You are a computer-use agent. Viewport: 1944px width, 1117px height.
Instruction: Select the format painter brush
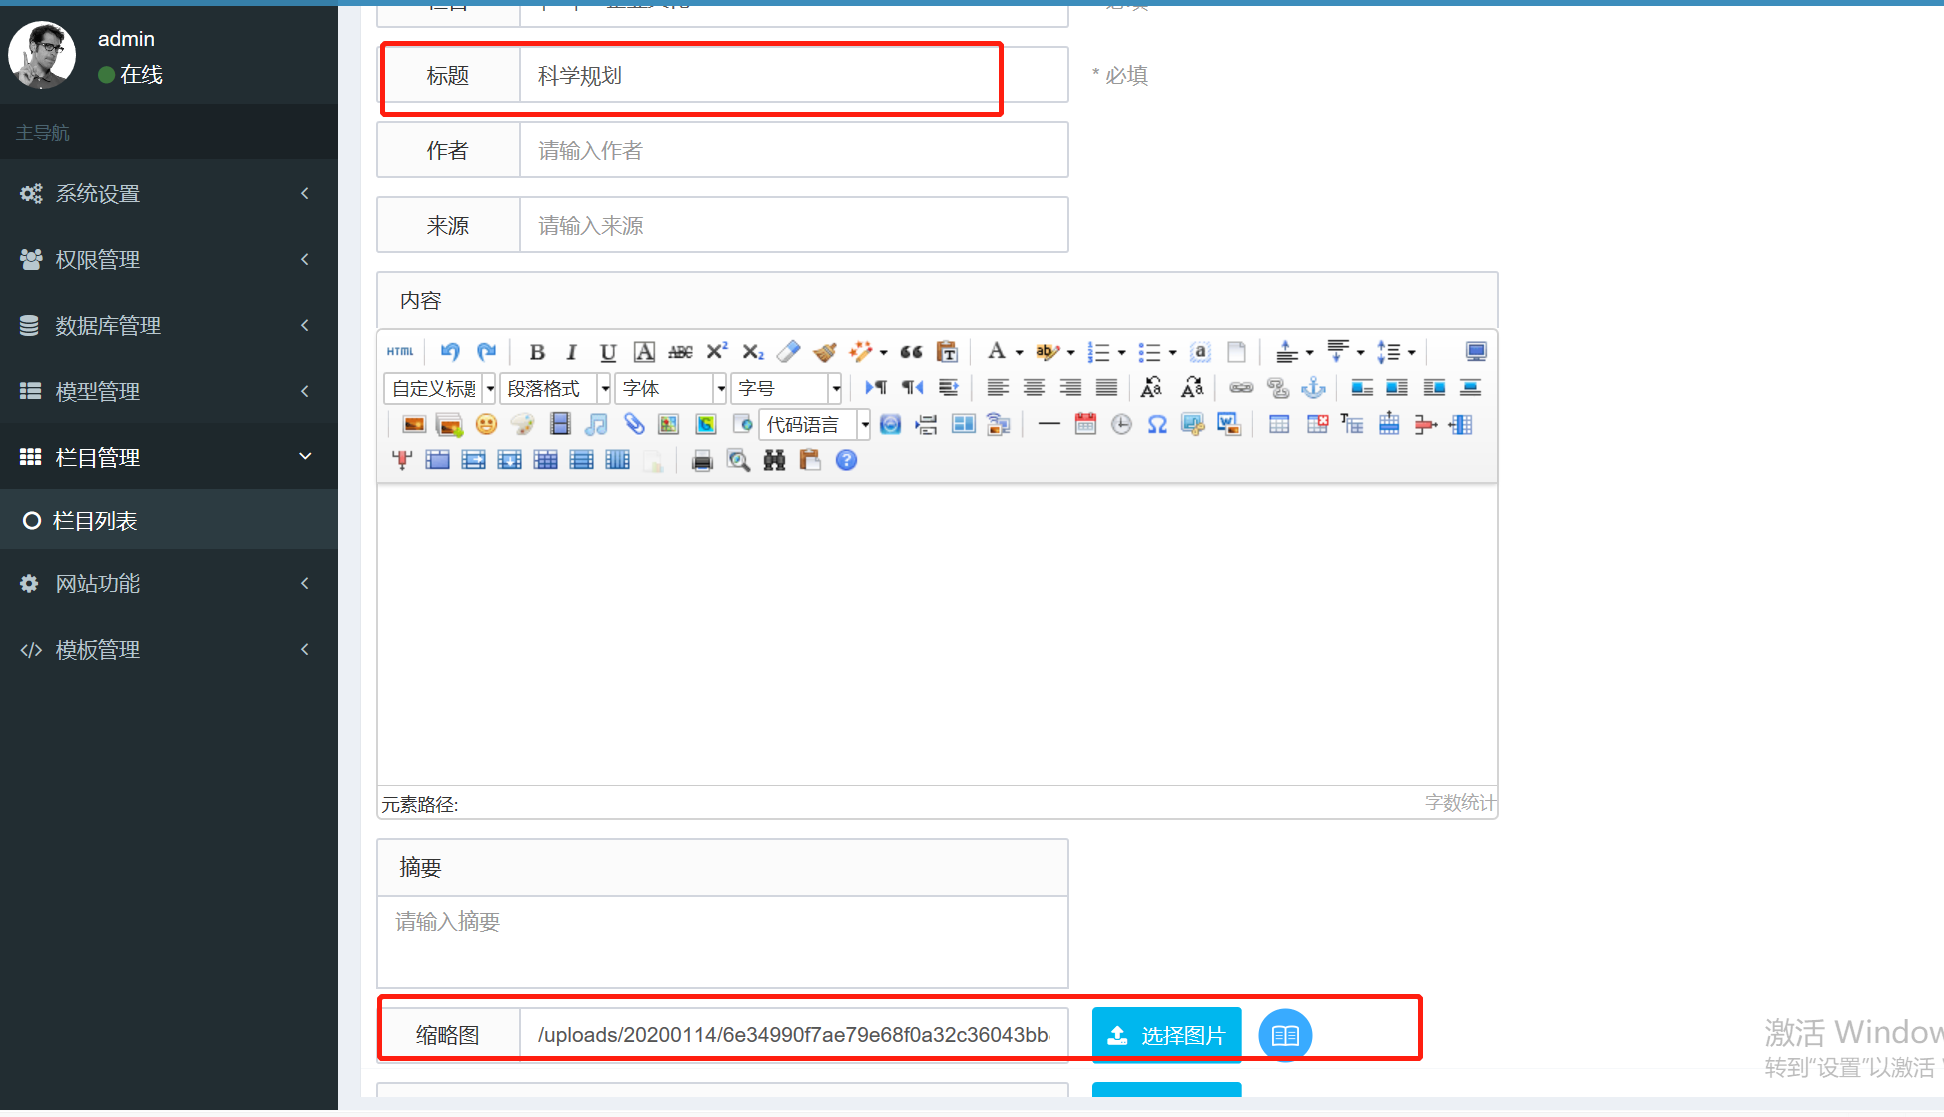(x=825, y=352)
